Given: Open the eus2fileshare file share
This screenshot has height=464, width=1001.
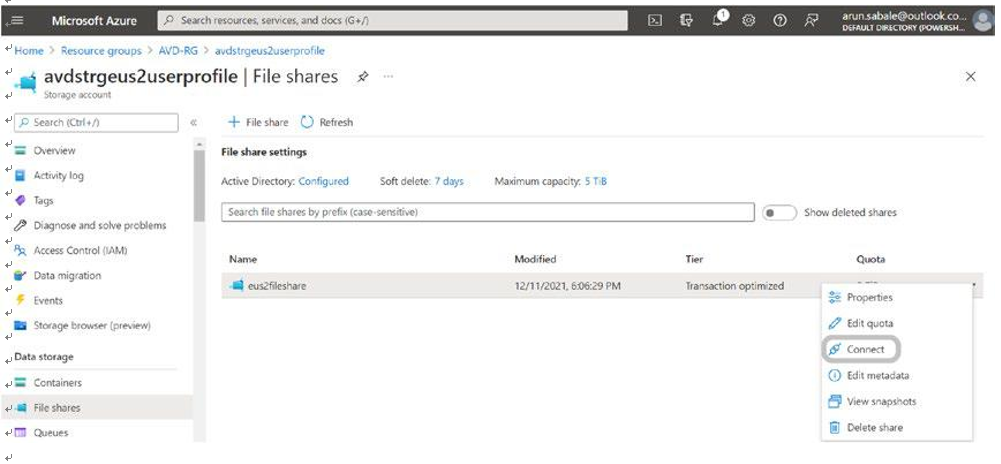Looking at the screenshot, I should point(277,286).
